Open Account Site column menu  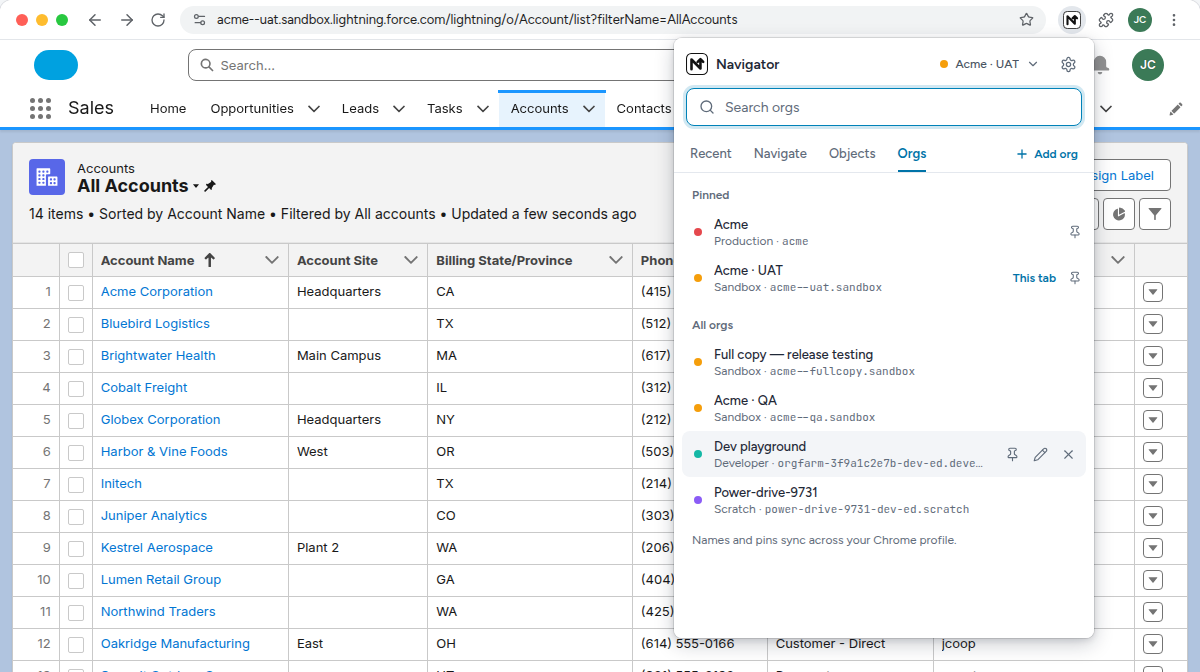(410, 260)
